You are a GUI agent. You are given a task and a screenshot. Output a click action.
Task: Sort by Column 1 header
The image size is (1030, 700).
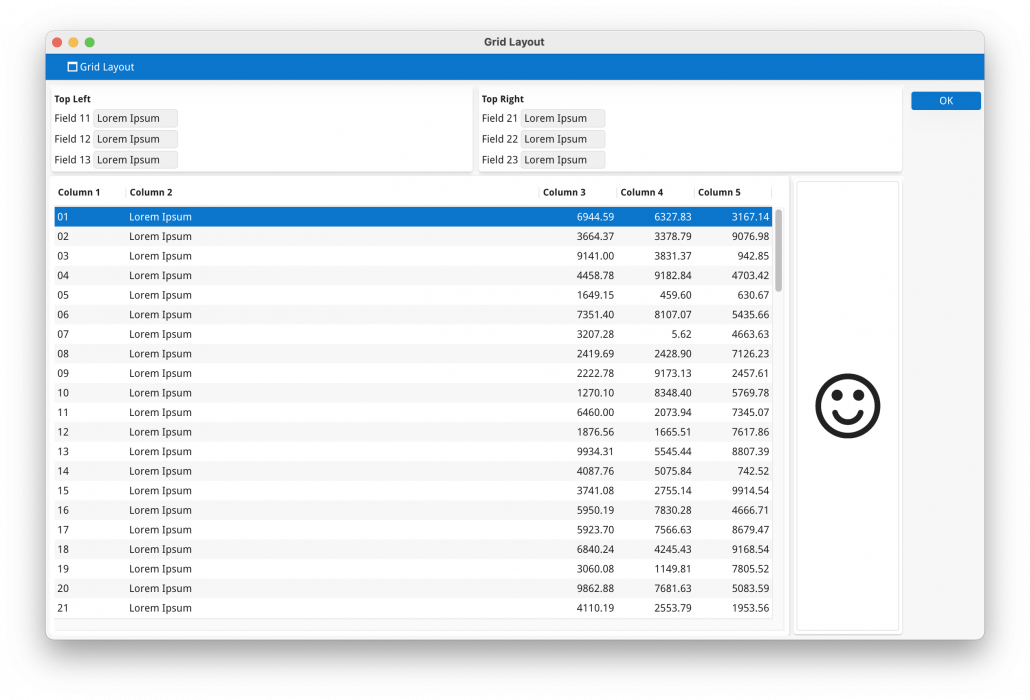point(80,192)
